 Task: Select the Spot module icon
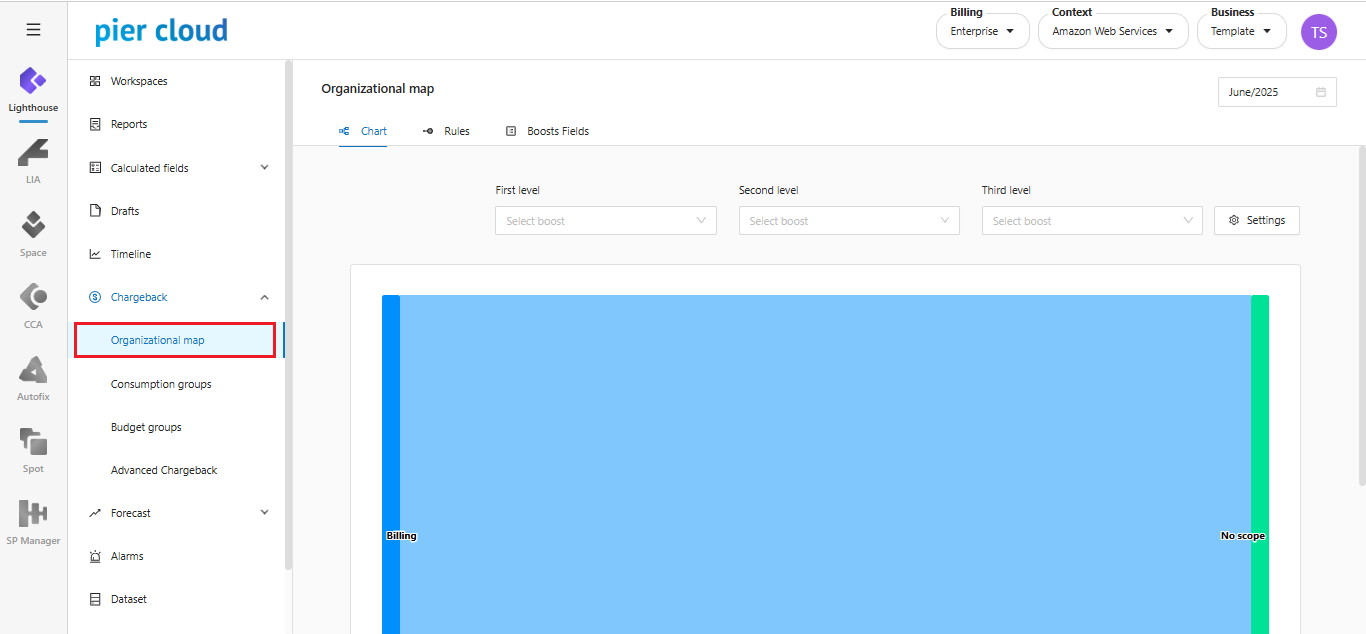pyautogui.click(x=33, y=441)
